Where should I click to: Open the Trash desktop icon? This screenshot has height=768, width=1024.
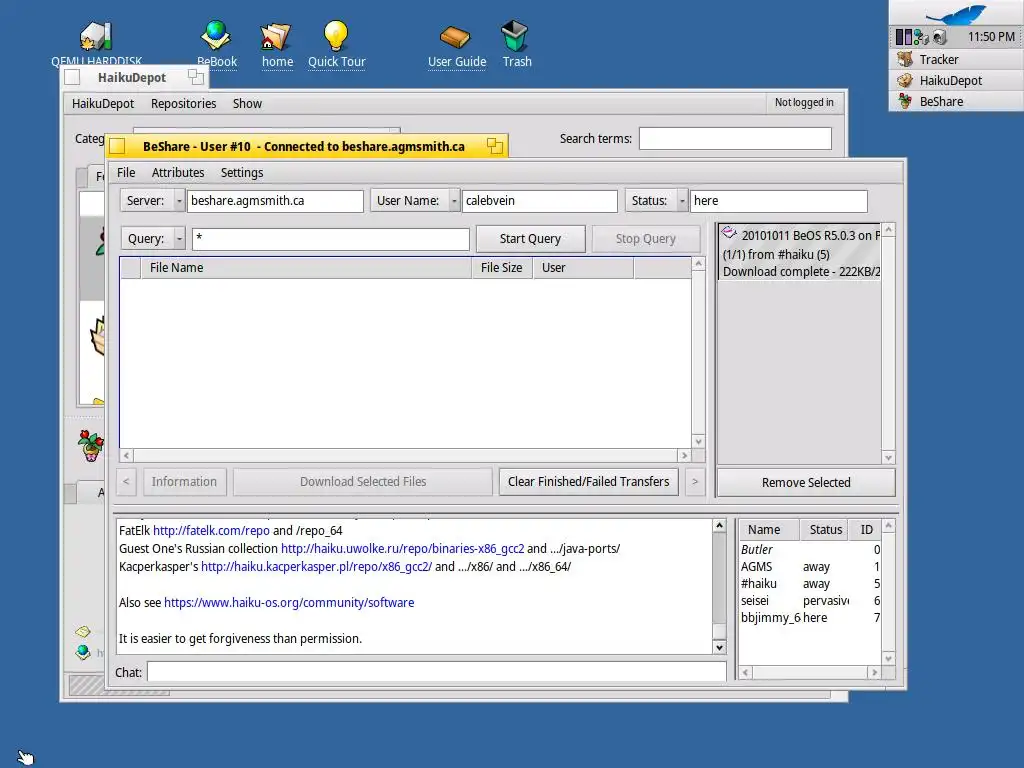tap(515, 36)
